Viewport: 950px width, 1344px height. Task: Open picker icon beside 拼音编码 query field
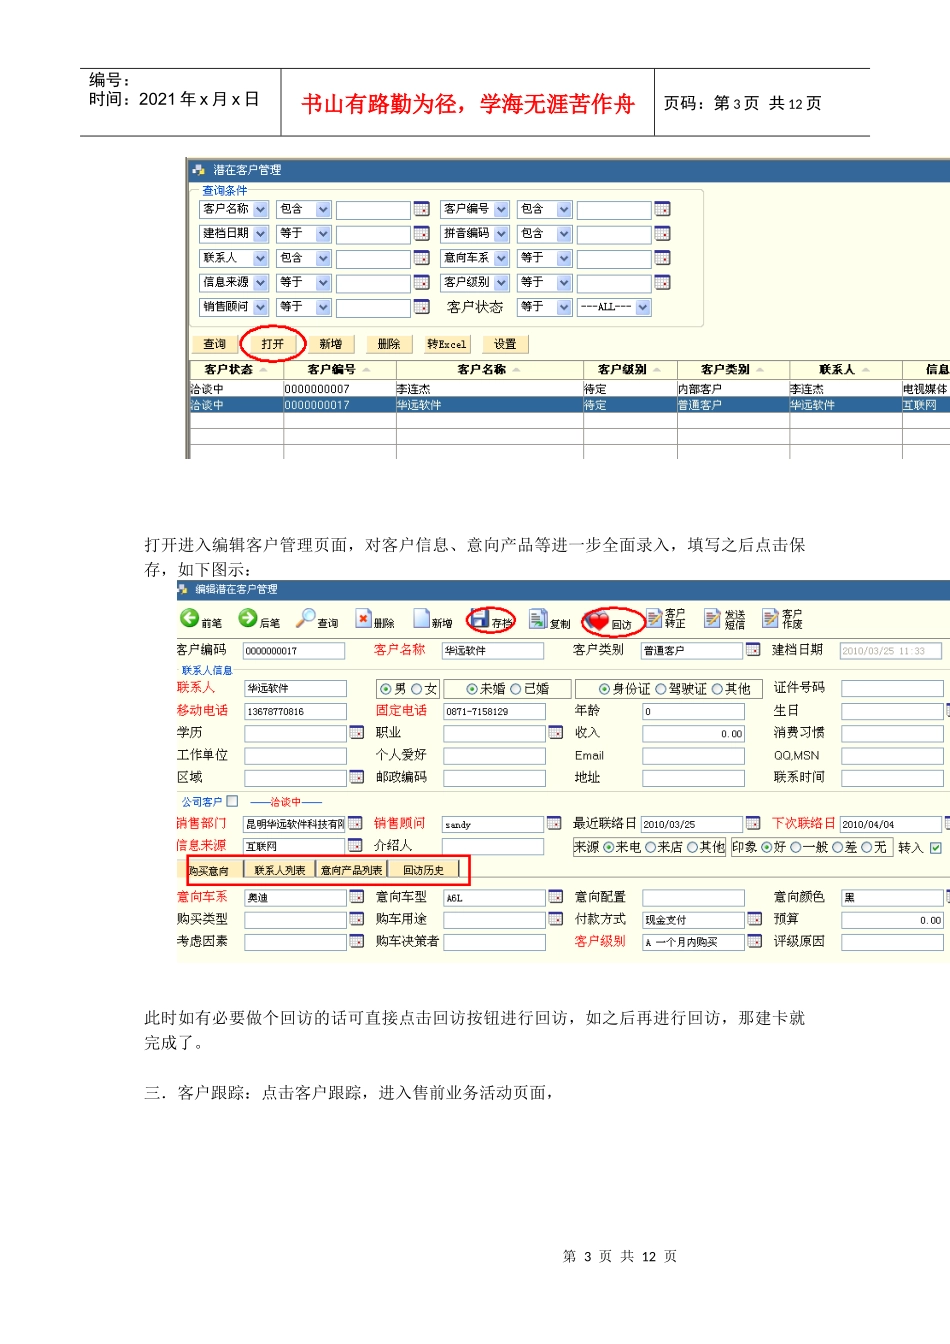coord(662,233)
